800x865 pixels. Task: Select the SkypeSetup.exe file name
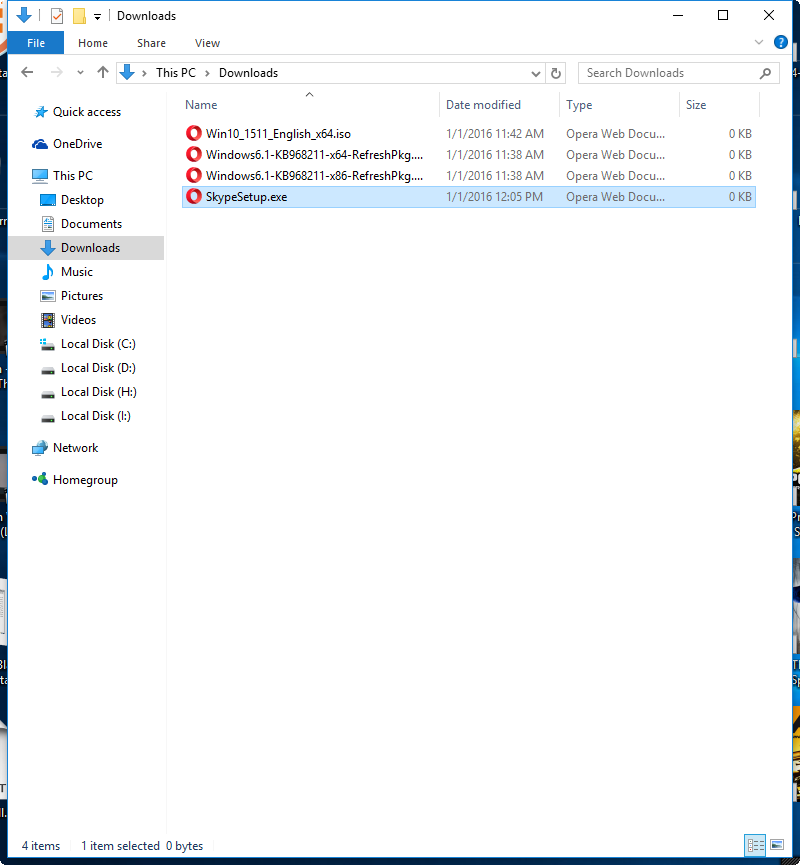246,196
